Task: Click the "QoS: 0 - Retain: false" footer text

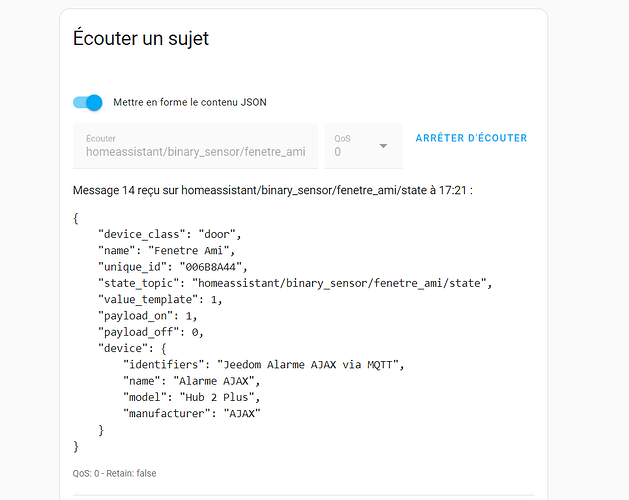Action: click(x=115, y=473)
